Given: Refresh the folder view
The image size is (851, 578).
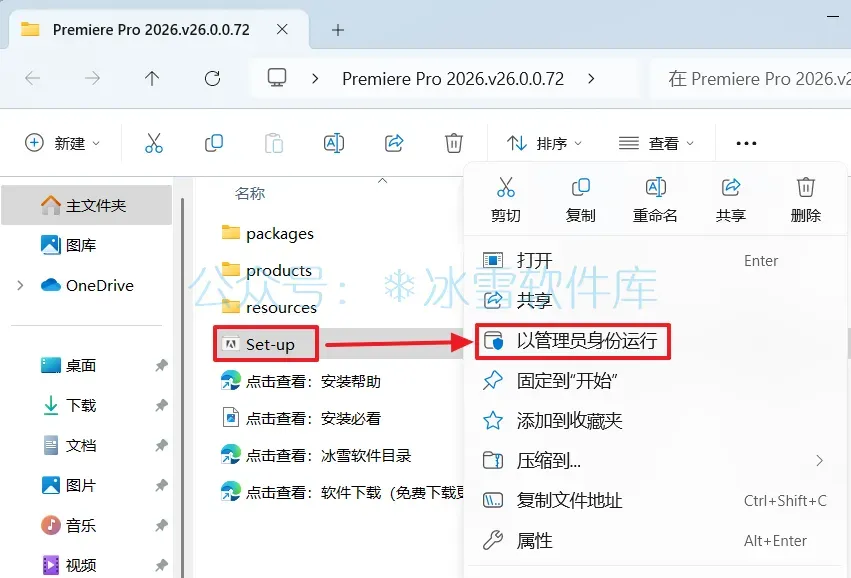Looking at the screenshot, I should 212,79.
